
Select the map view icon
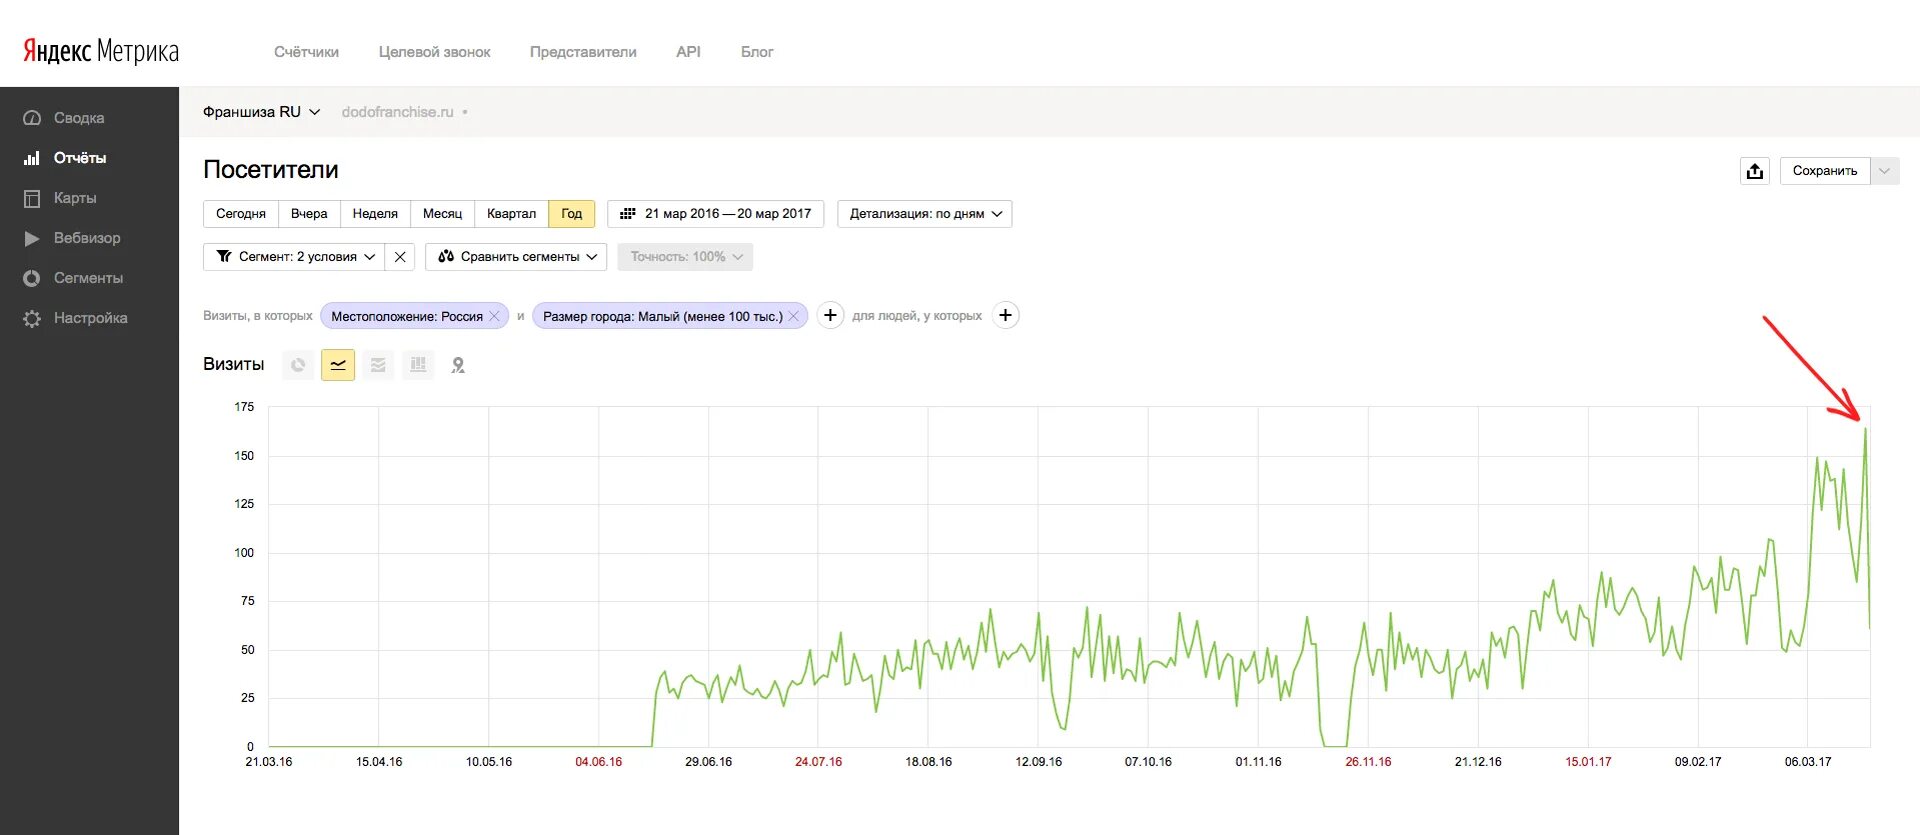[x=458, y=365]
